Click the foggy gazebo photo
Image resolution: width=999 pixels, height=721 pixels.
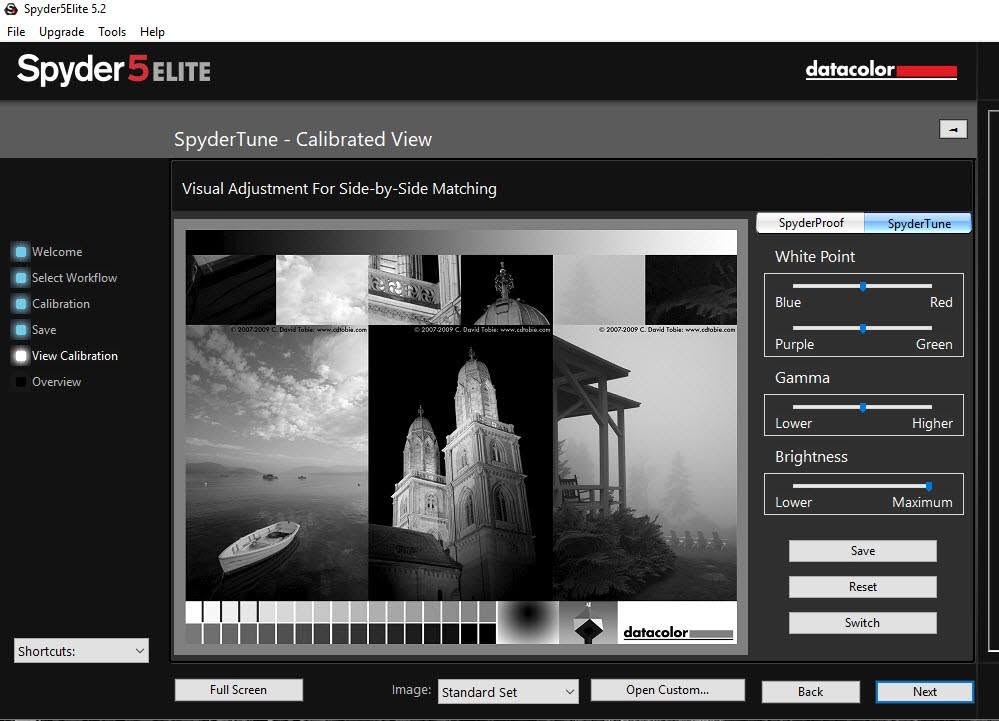point(645,462)
